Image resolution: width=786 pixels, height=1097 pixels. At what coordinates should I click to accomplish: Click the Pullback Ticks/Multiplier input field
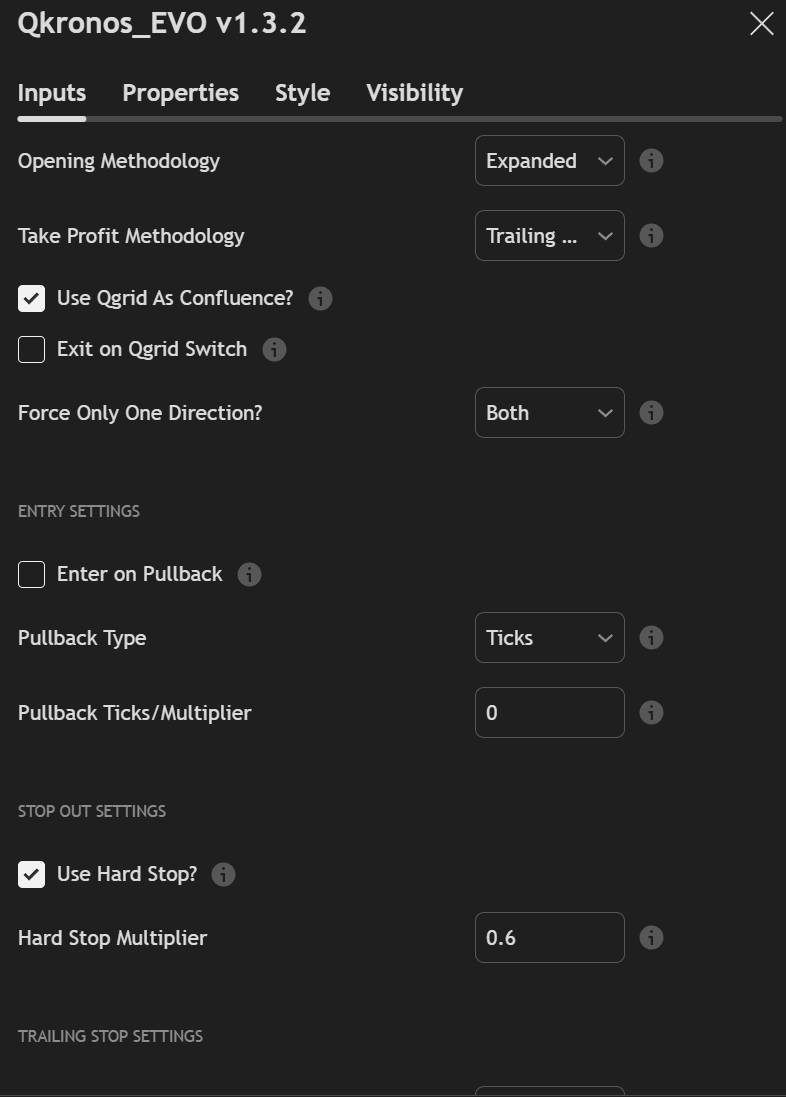[549, 713]
